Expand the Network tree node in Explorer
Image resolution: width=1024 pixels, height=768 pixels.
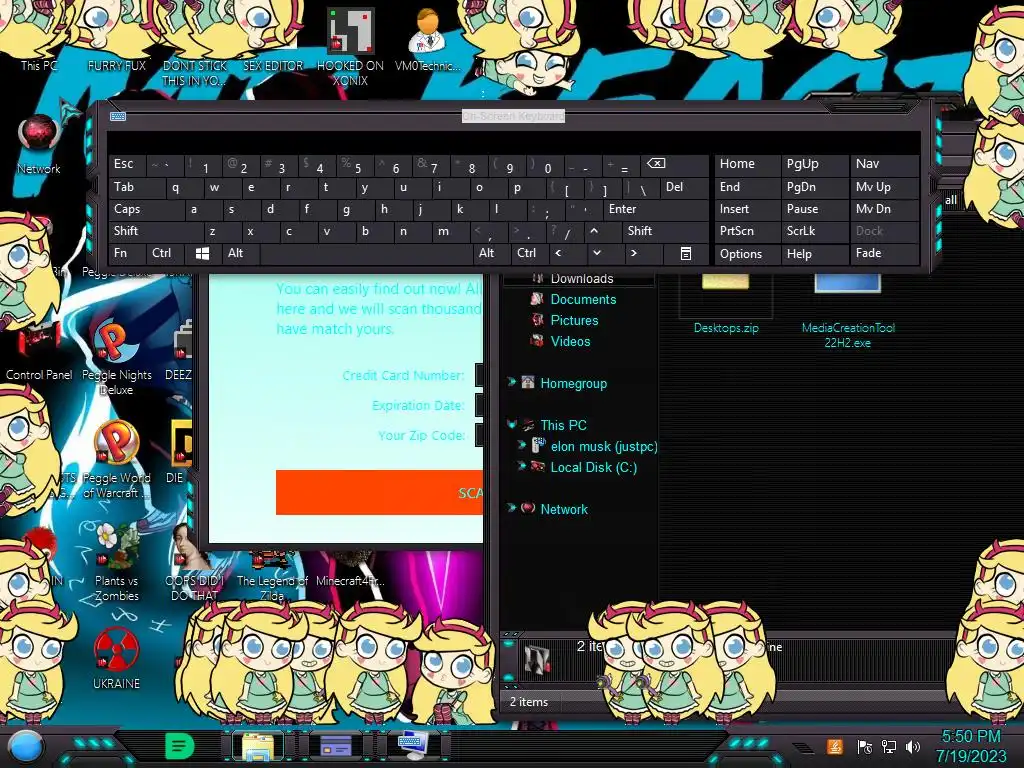pyautogui.click(x=511, y=508)
